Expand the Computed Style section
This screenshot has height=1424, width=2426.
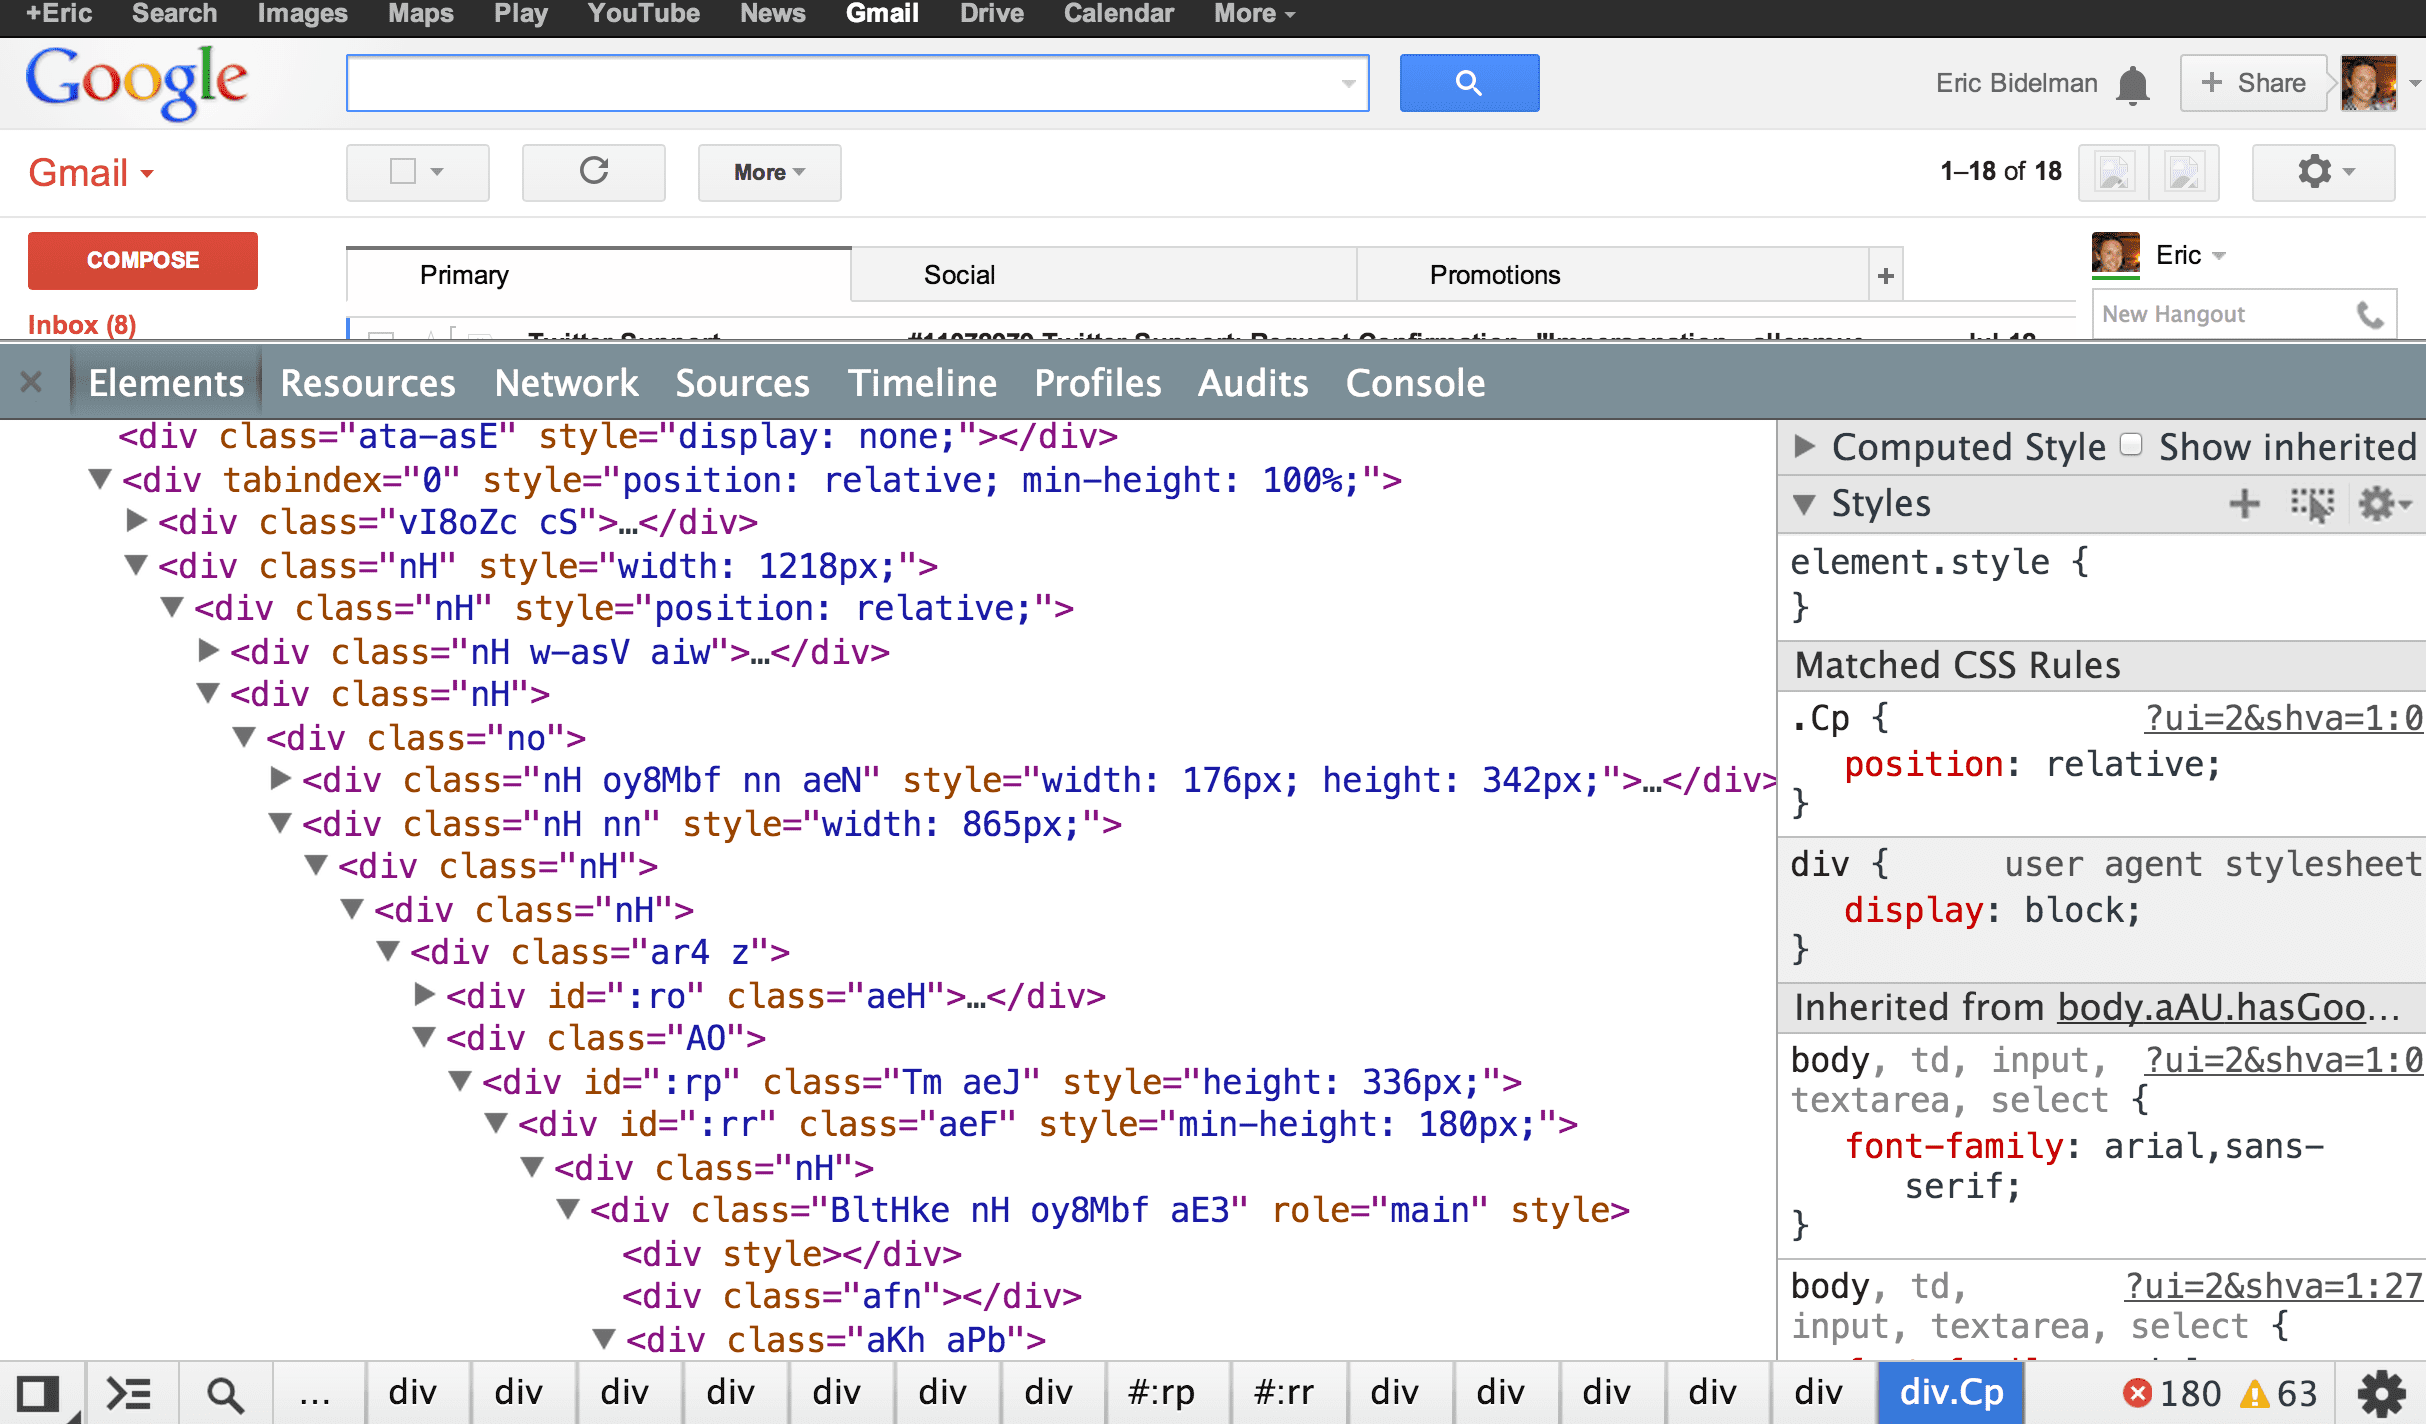point(1804,449)
